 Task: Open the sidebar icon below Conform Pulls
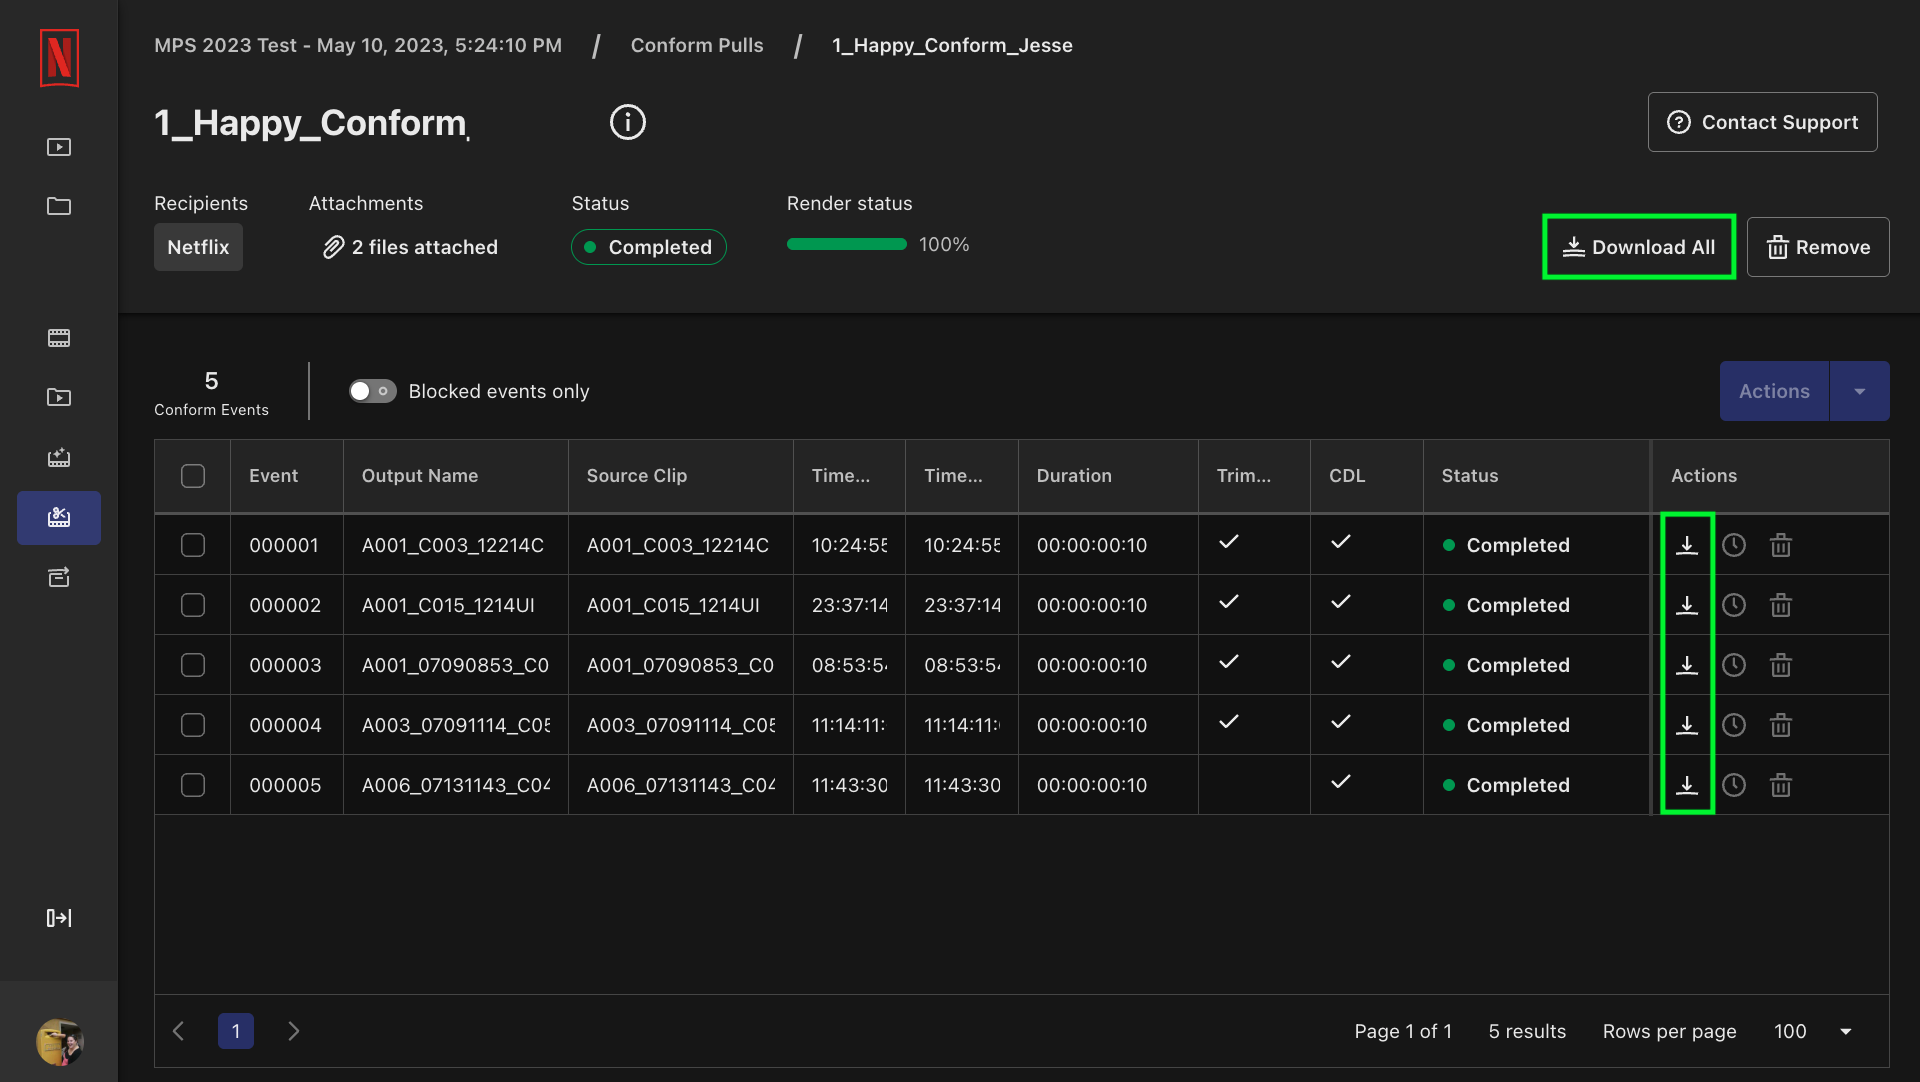tap(59, 577)
